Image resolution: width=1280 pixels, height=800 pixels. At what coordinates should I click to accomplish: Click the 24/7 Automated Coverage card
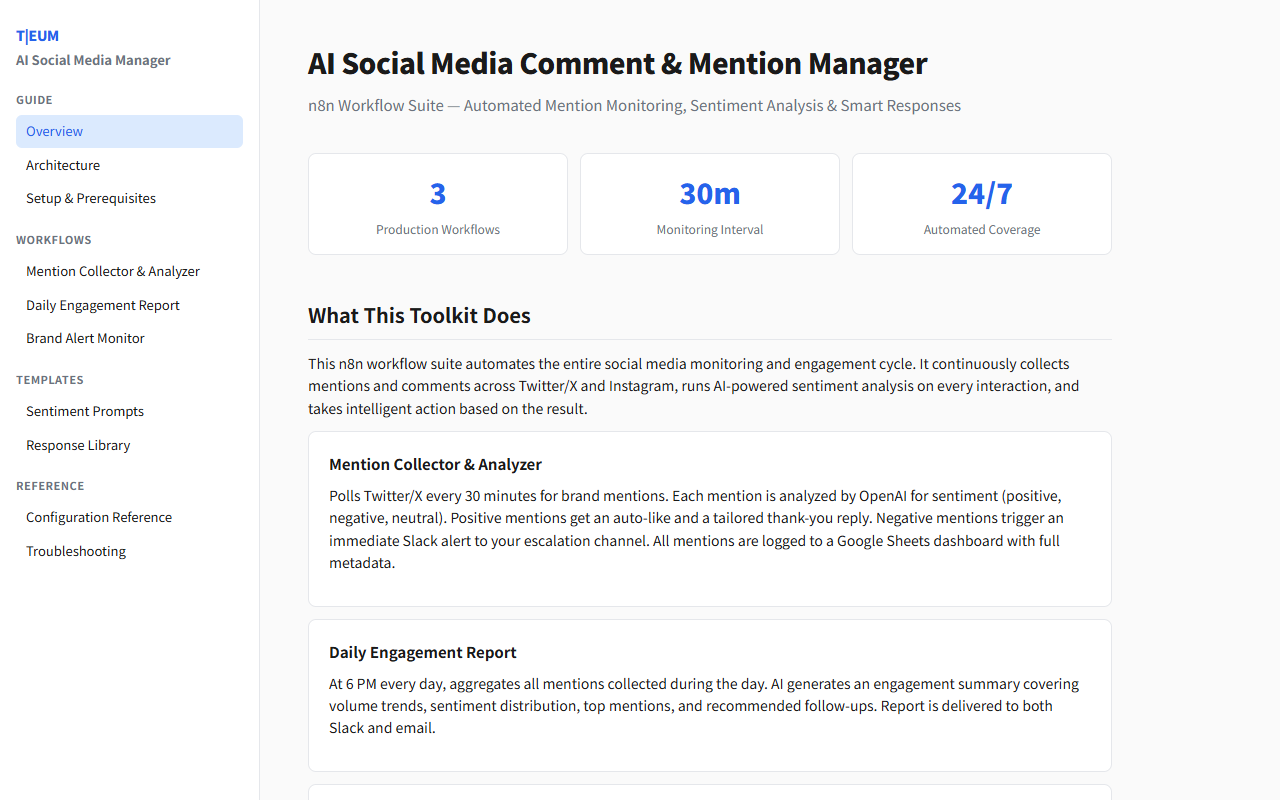(982, 204)
